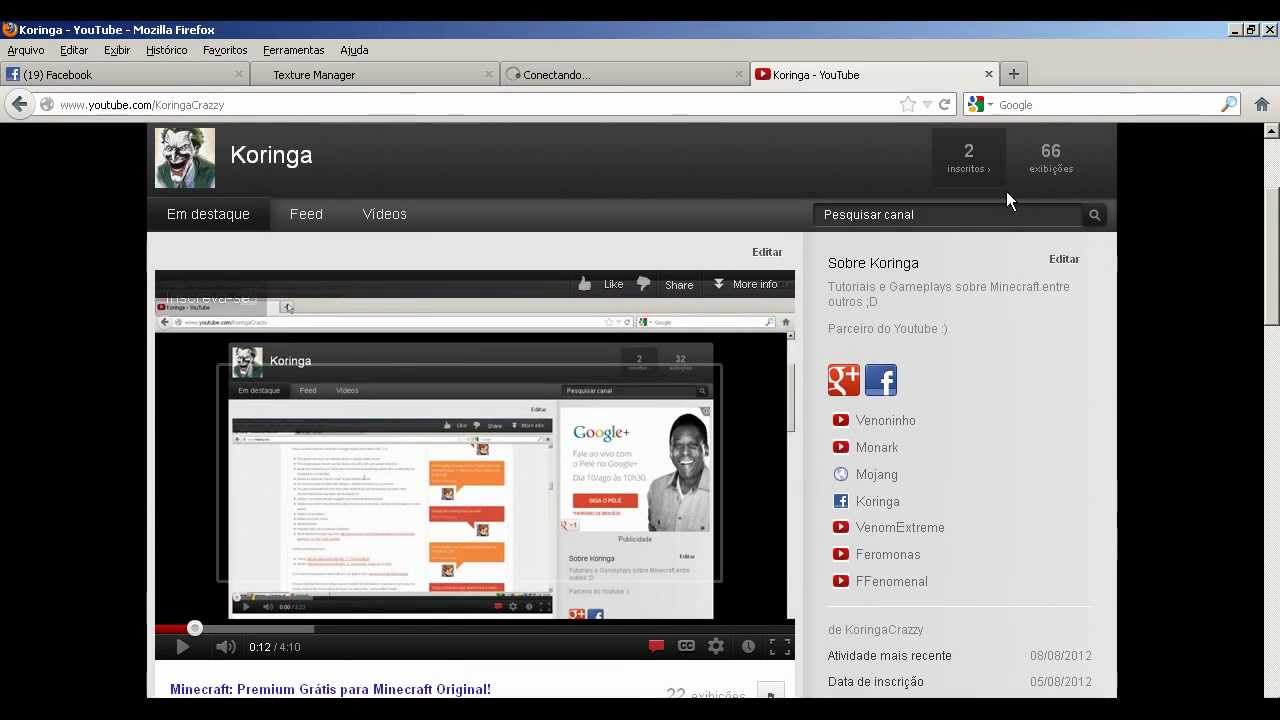Switch to the Facebook browser tab
Screen dimensions: 1280x720
(124, 74)
